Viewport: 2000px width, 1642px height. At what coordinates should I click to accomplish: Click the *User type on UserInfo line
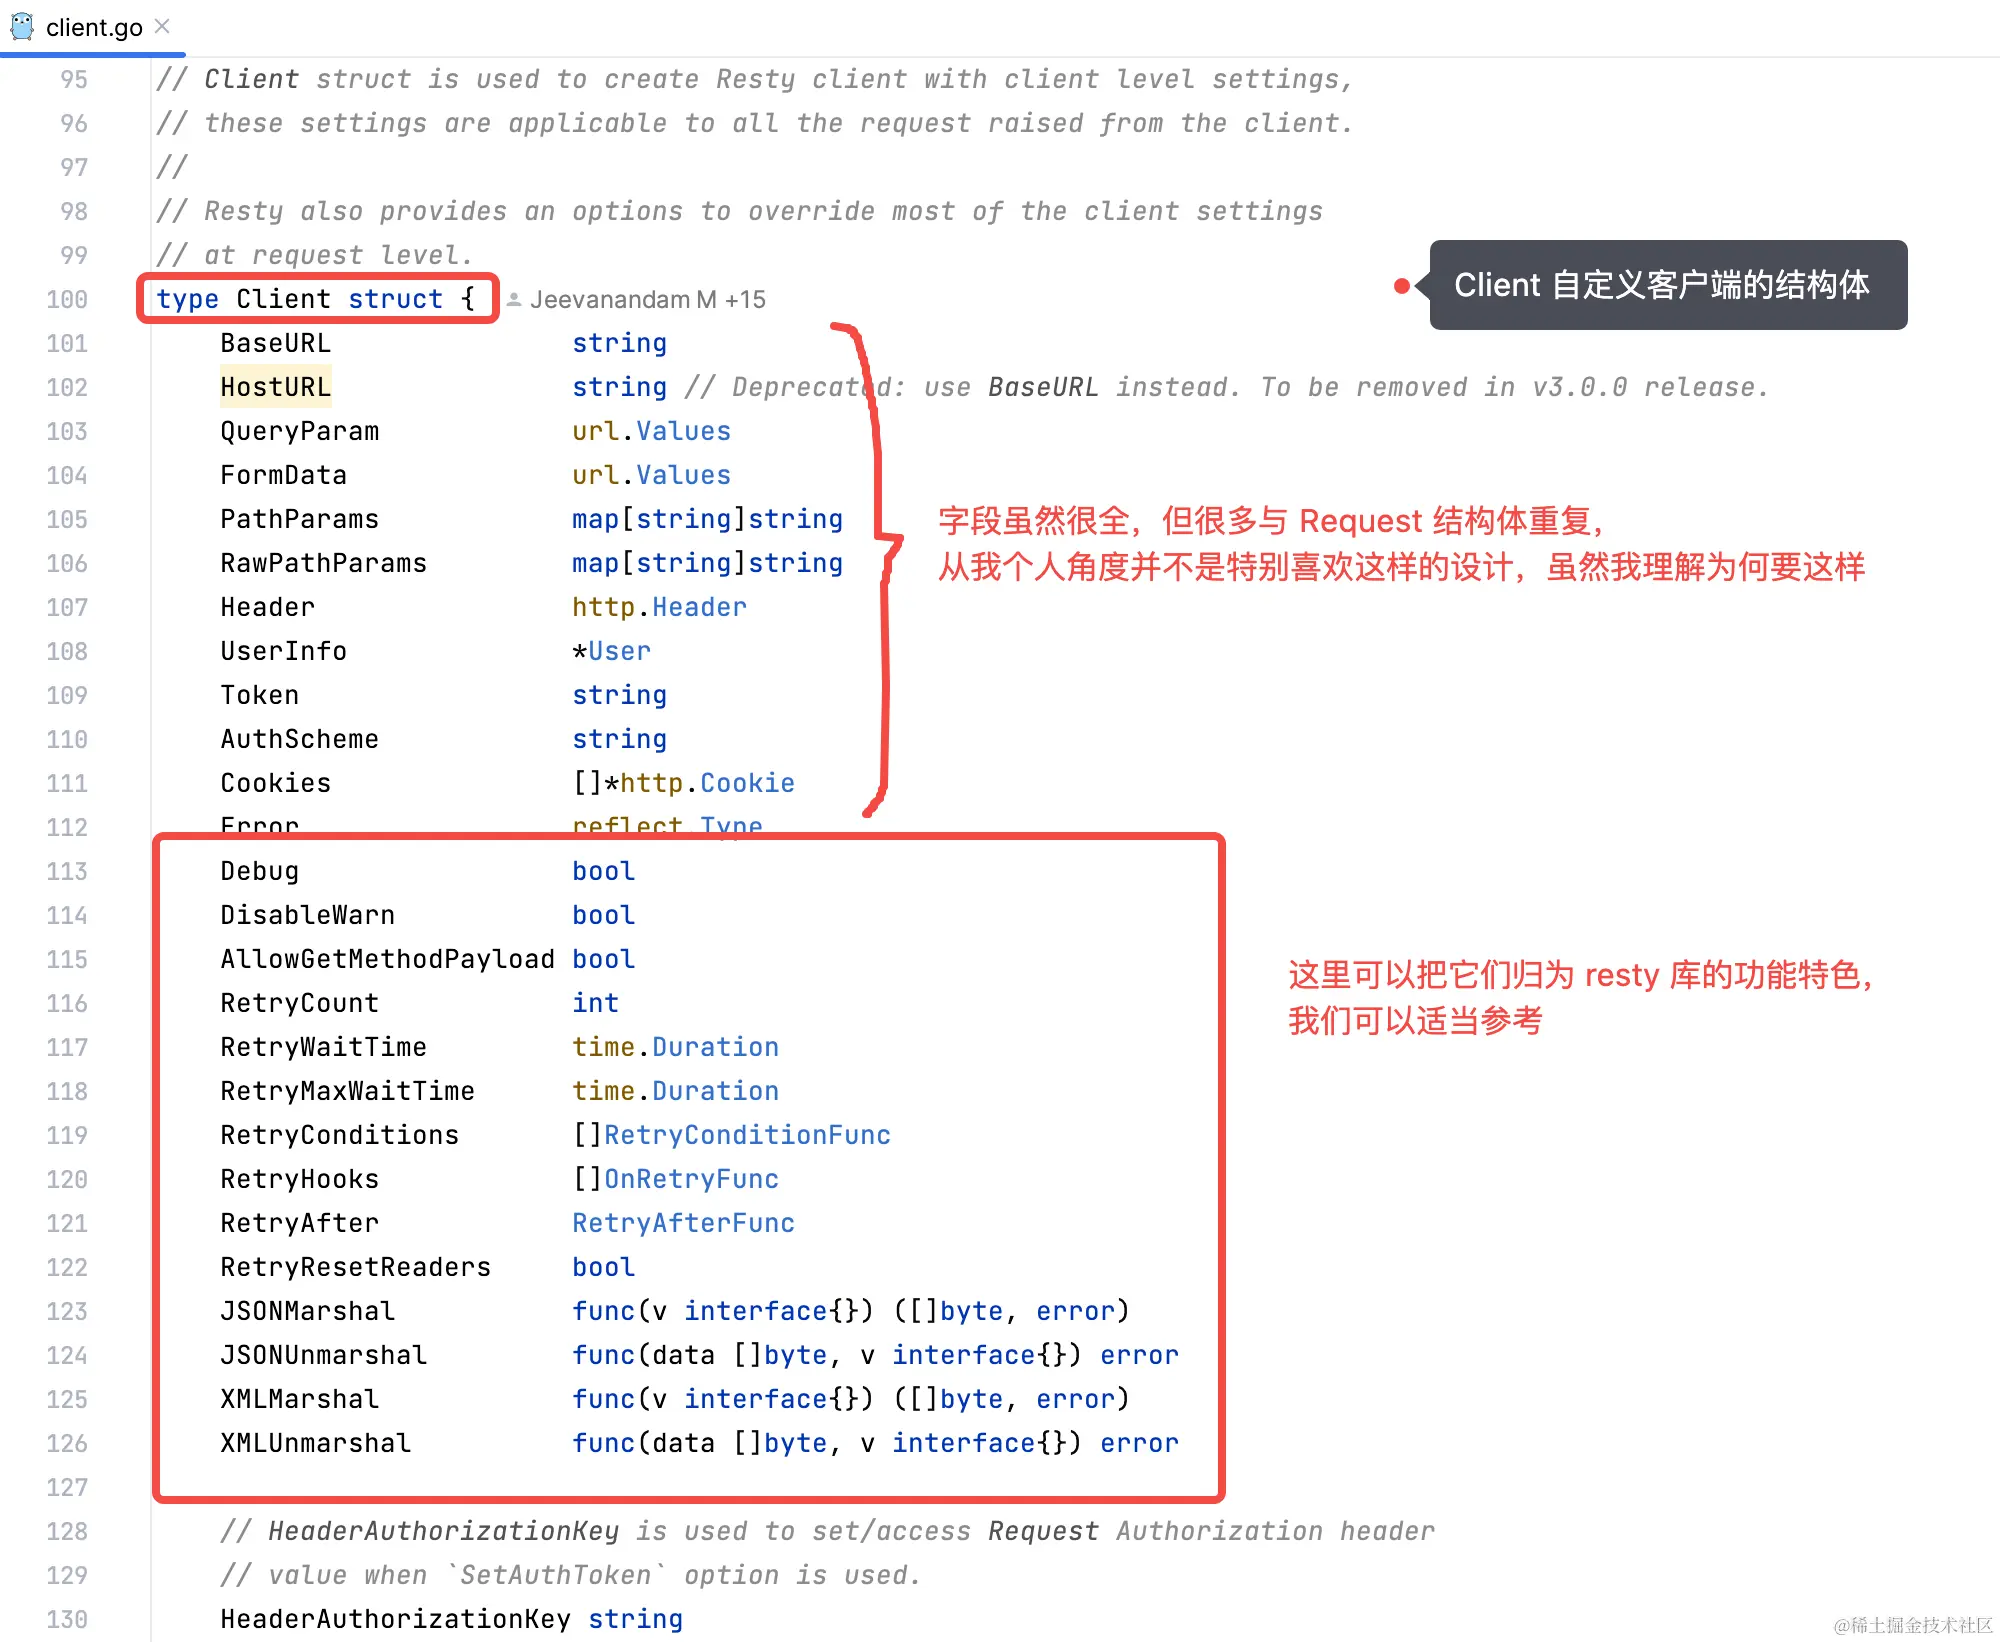pyautogui.click(x=612, y=651)
